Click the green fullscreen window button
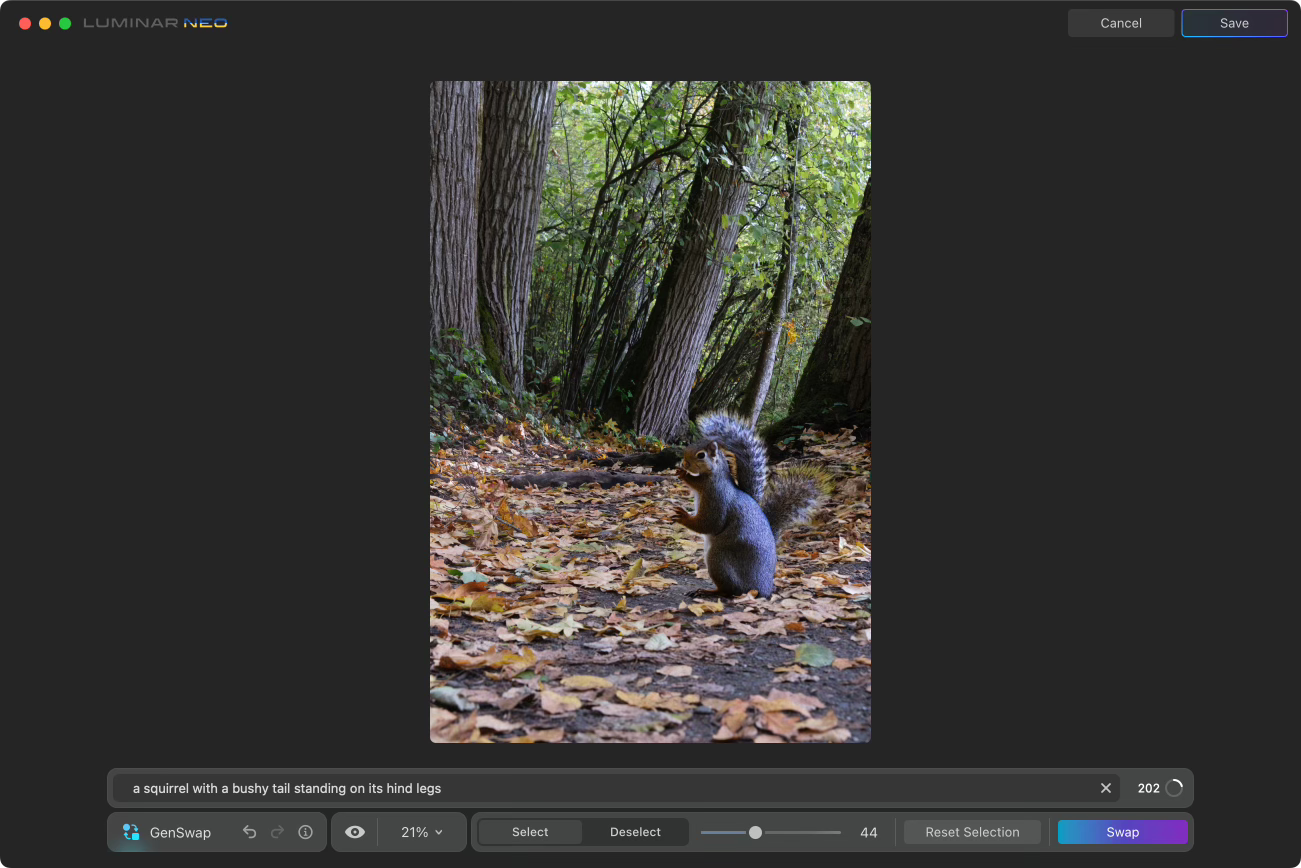The image size is (1301, 868). click(x=65, y=23)
